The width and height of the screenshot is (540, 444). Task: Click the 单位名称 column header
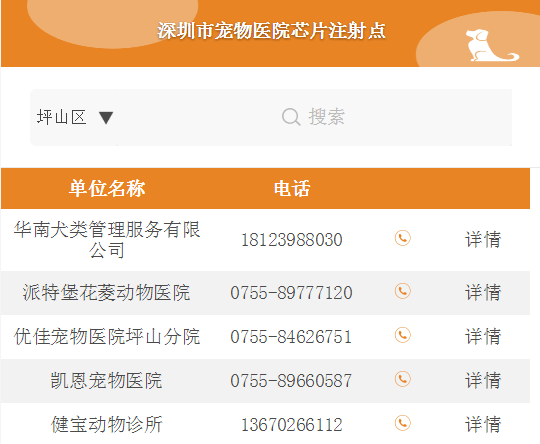point(107,188)
